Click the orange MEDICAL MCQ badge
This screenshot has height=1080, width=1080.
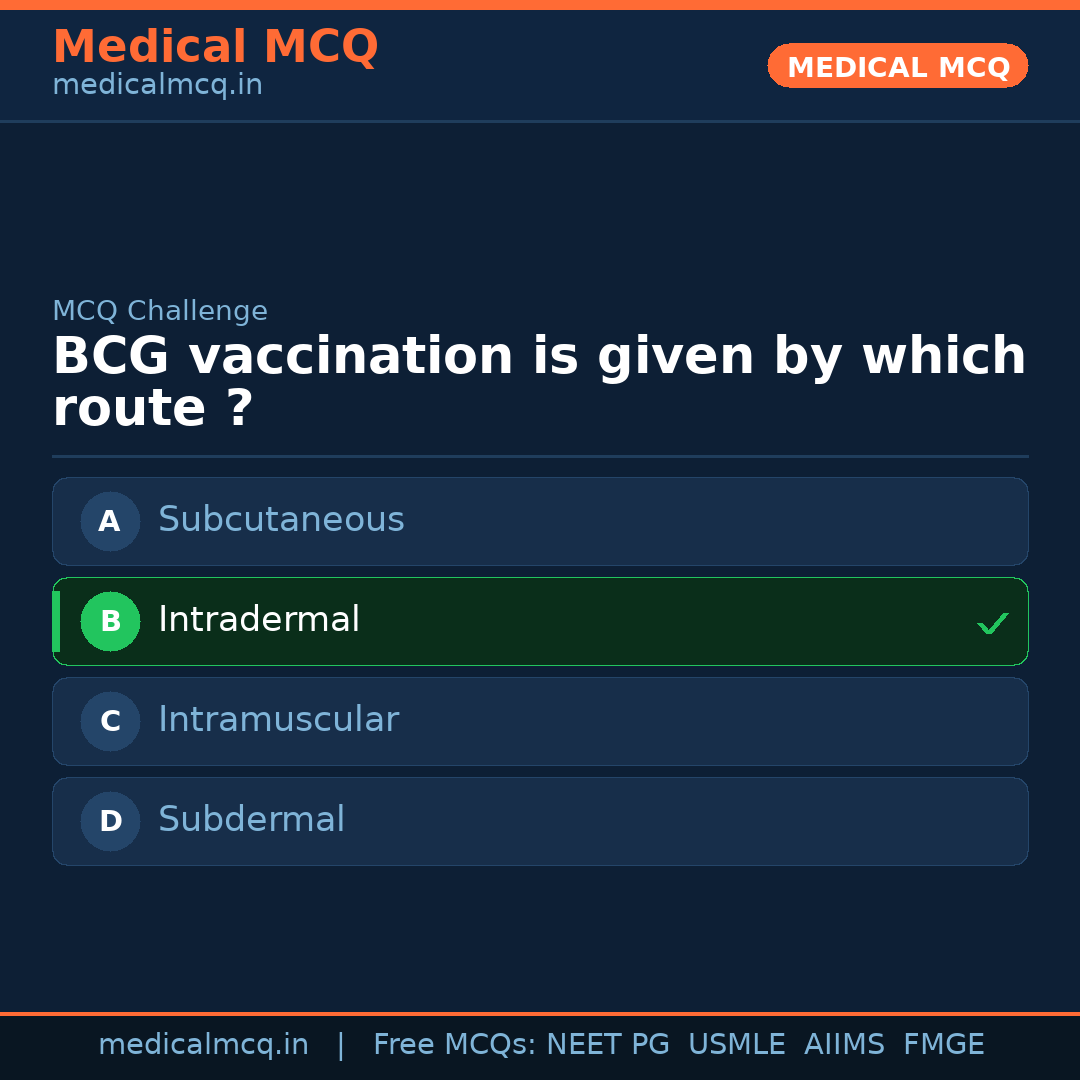click(x=897, y=66)
